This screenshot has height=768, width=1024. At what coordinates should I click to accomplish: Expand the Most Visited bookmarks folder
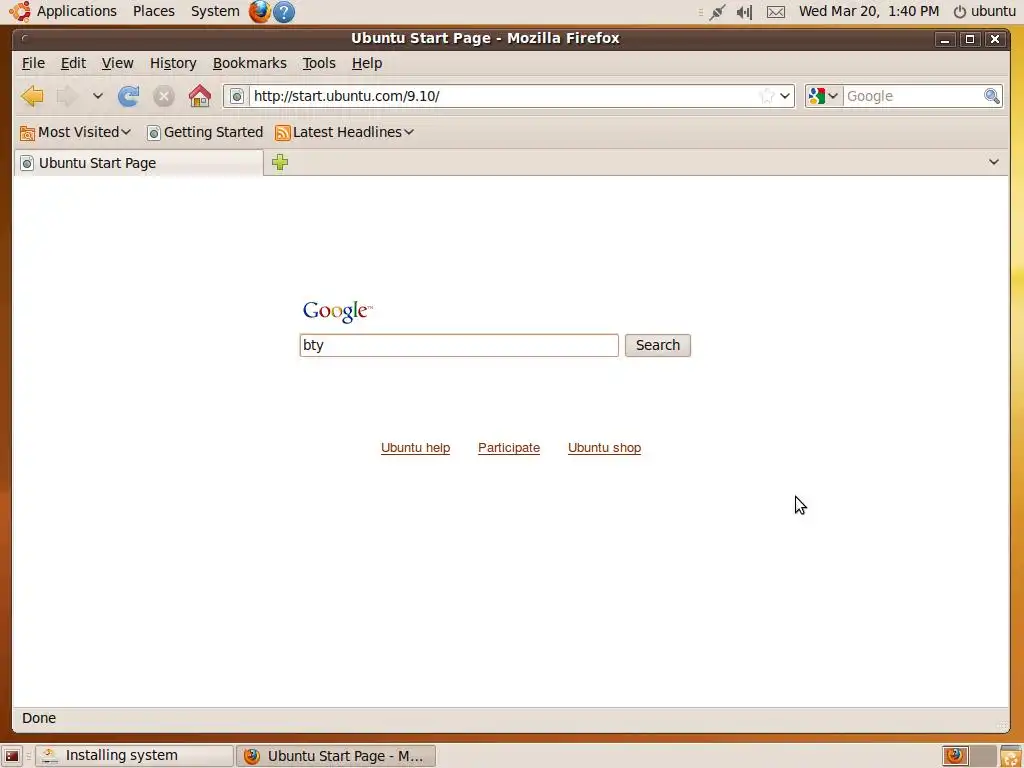point(76,133)
